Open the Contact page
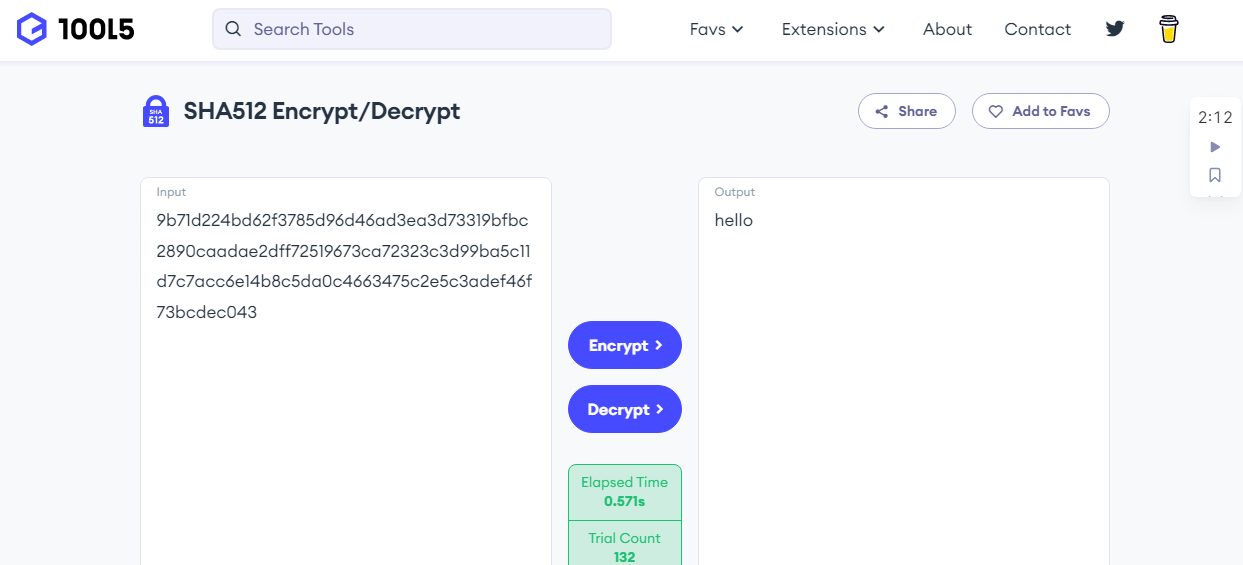The width and height of the screenshot is (1243, 565). click(1037, 29)
